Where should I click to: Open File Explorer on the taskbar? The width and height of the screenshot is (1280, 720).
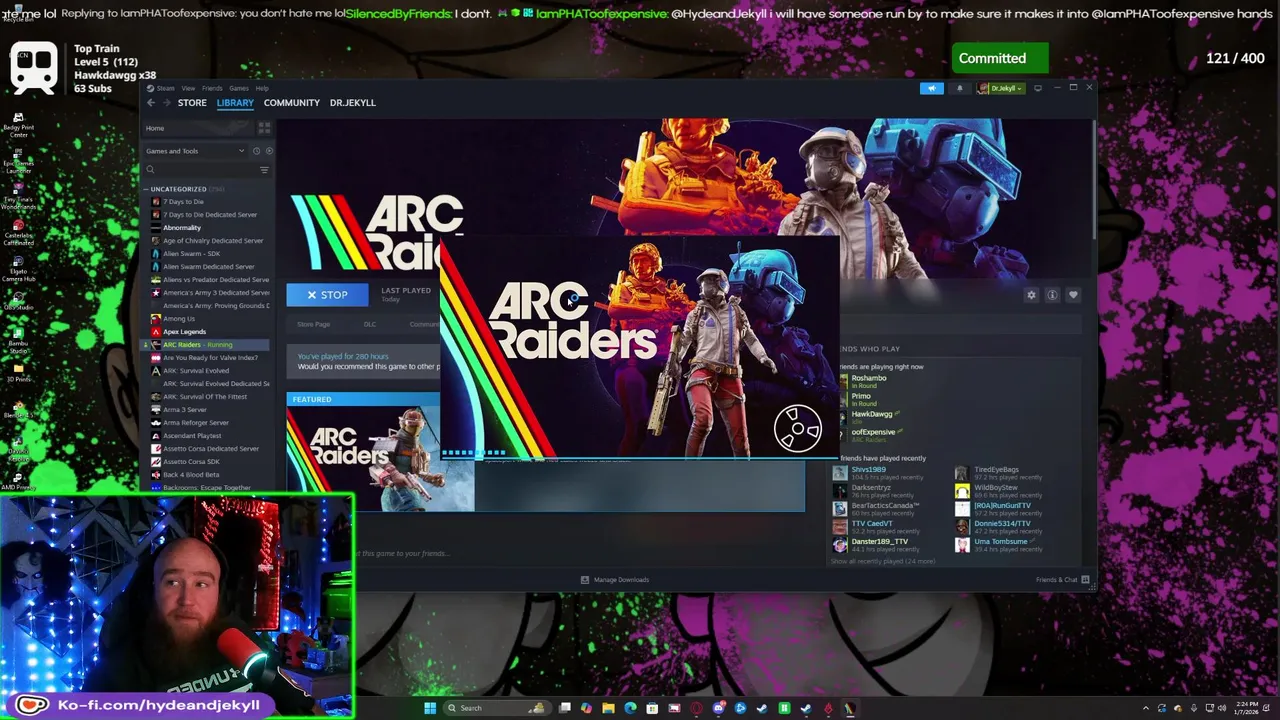click(x=608, y=708)
